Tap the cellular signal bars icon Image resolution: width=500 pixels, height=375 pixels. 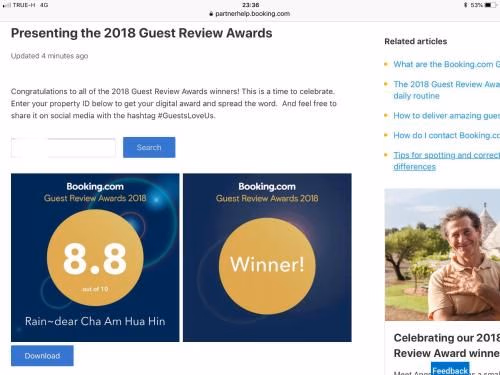coord(7,5)
